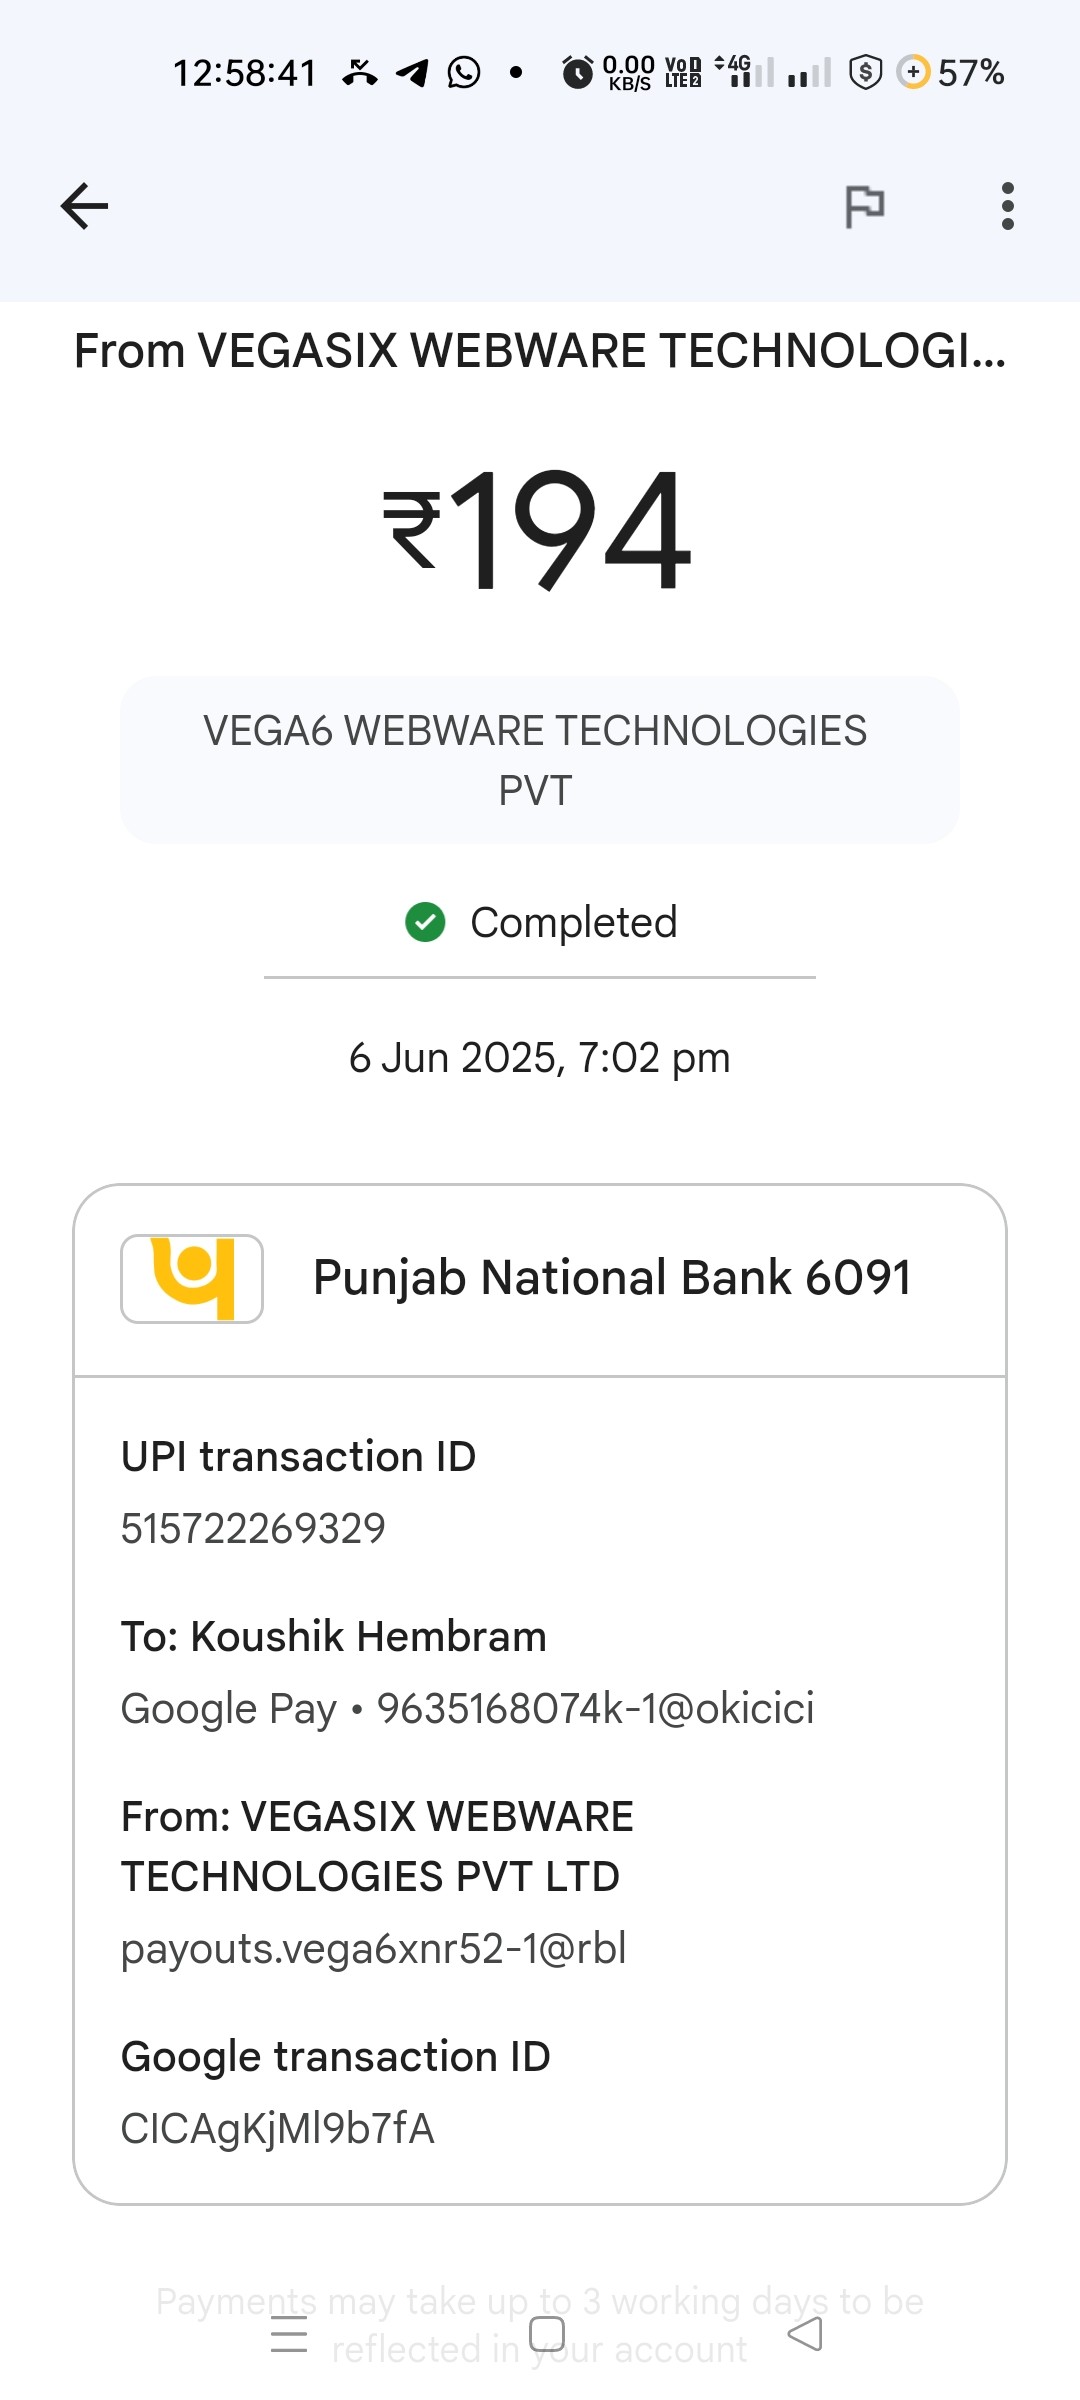The image size is (1080, 2400).
Task: Select the VEGA6 WEBWARE TECHNOLOGIES PVT note
Action: point(540,760)
